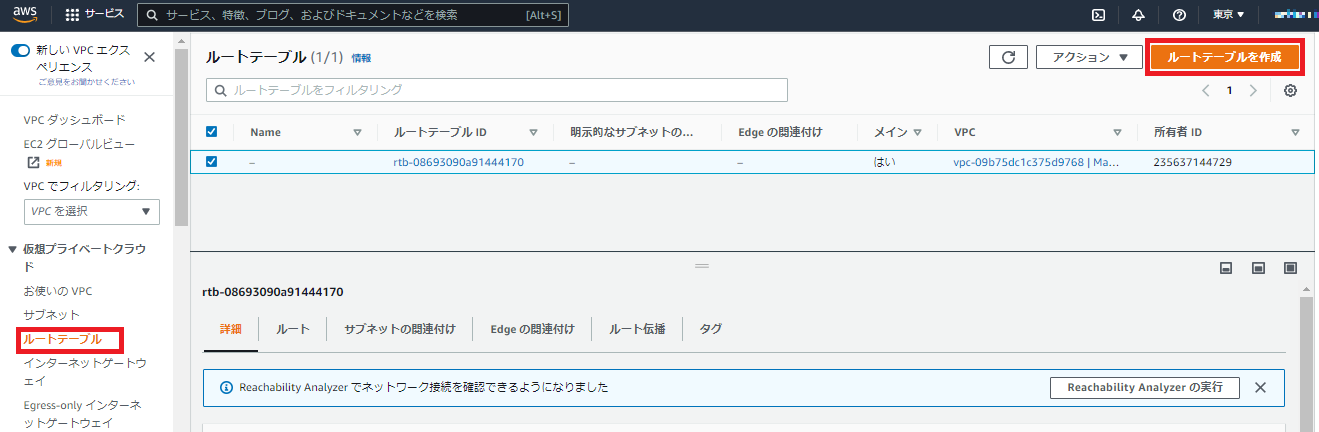Click the ルートテーブルを作成 button
1319x432 pixels.
point(1224,57)
